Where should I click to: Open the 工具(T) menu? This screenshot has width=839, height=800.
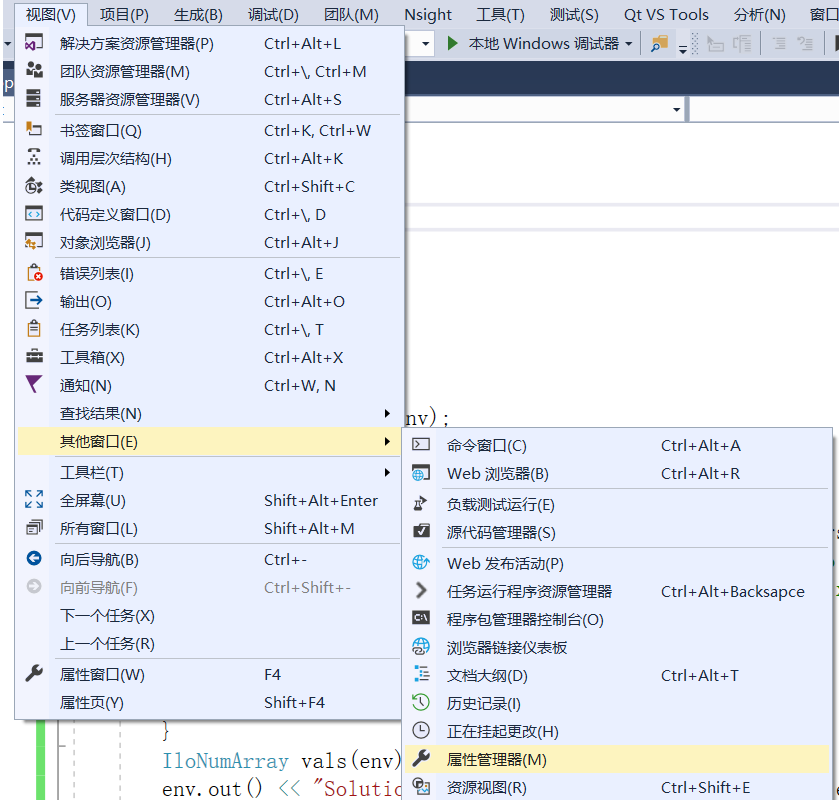[500, 14]
